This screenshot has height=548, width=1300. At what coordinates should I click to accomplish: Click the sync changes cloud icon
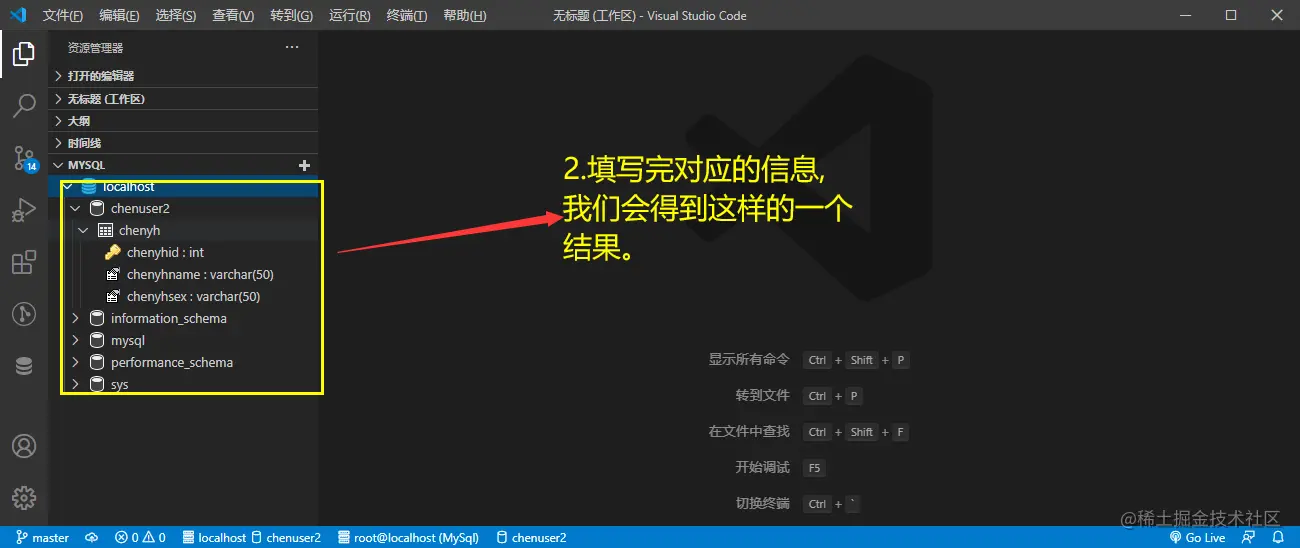[x=92, y=538]
